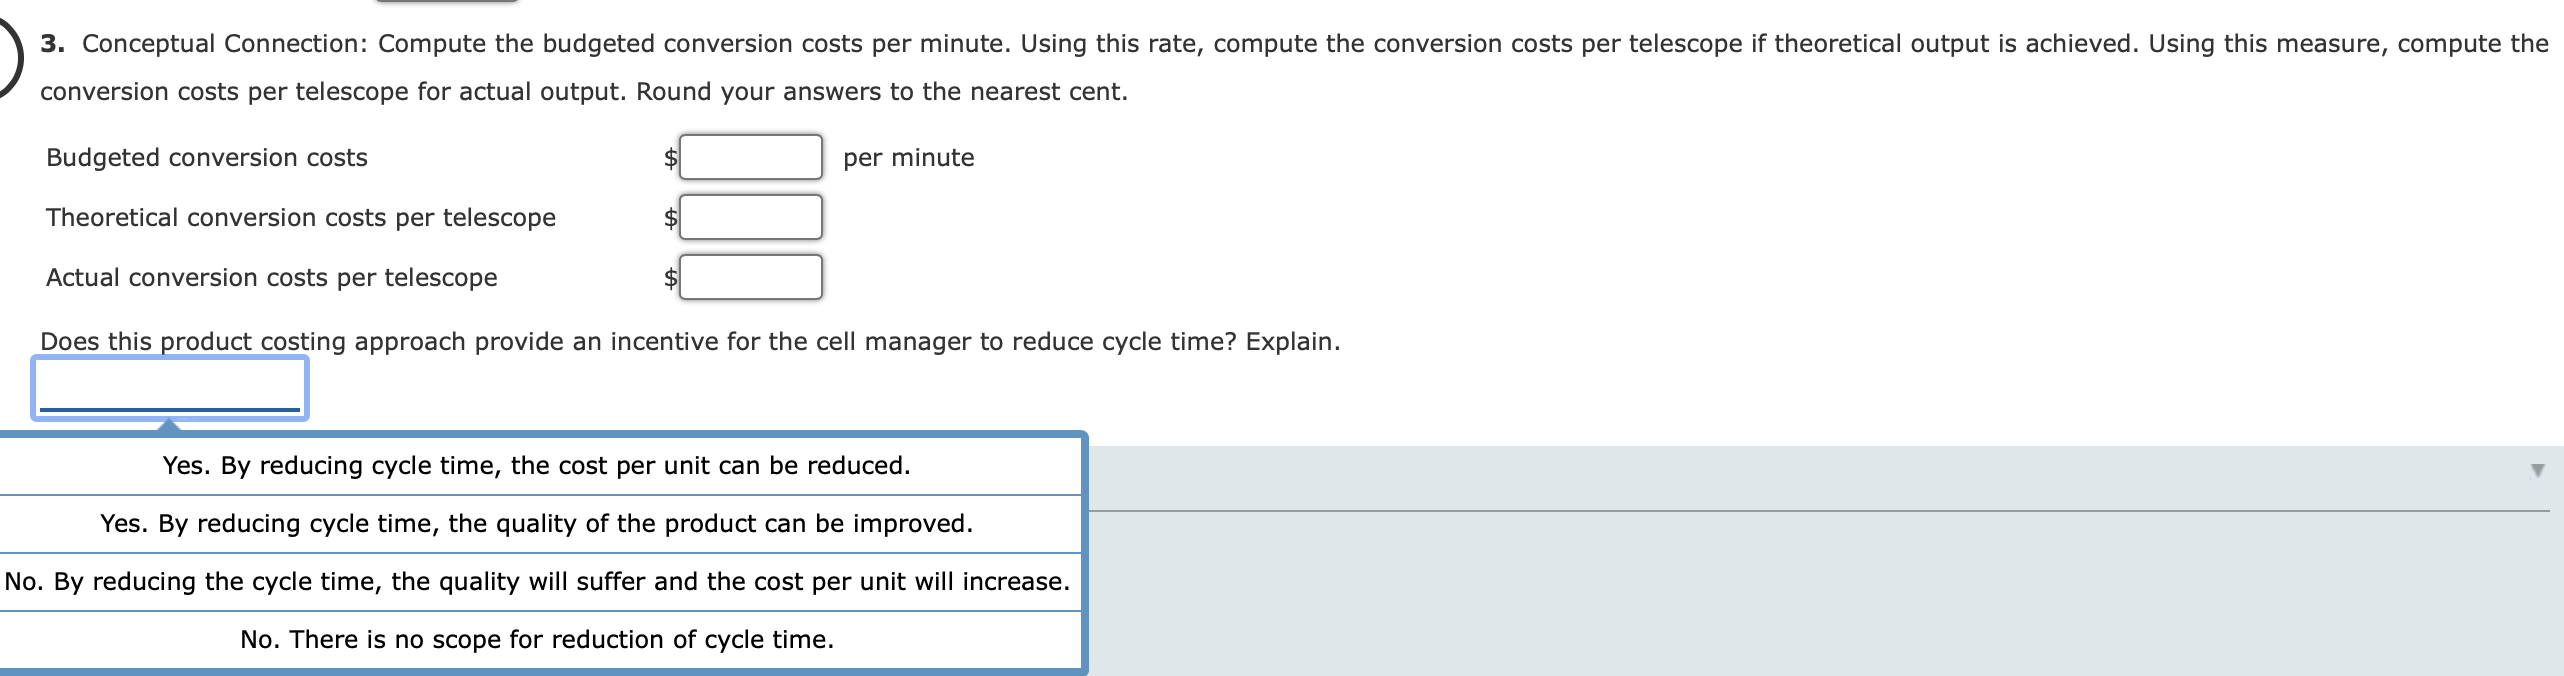This screenshot has width=2564, height=676.
Task: Click the Theoretical conversion costs per telescope field
Action: (x=749, y=217)
